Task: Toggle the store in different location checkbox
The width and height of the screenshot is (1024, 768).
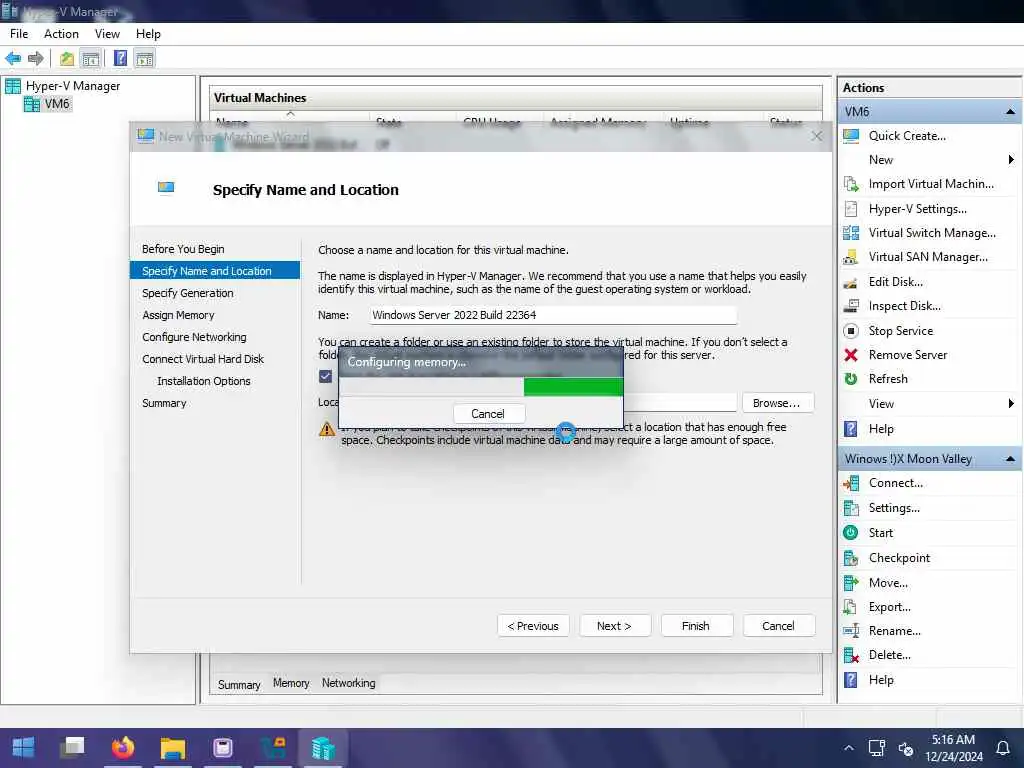Action: coord(325,376)
